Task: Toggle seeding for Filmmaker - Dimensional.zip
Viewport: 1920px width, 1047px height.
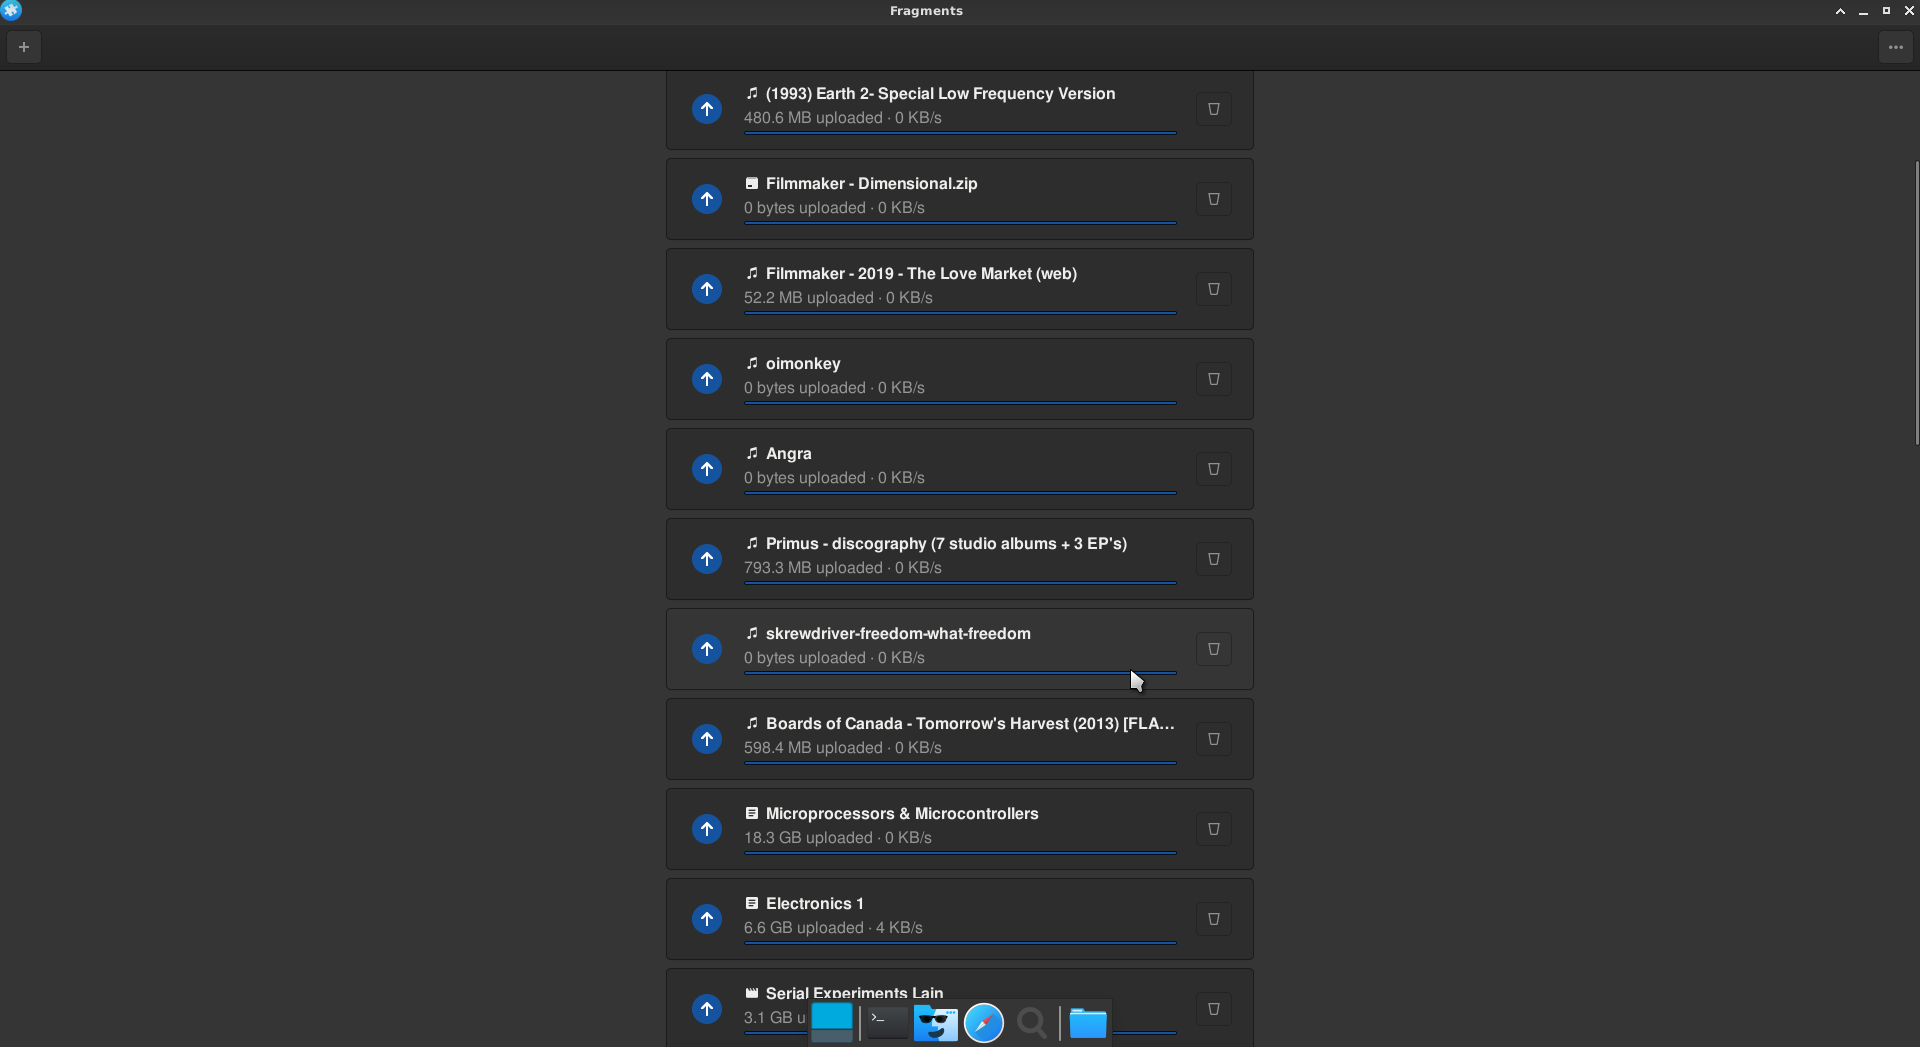Action: tap(707, 199)
